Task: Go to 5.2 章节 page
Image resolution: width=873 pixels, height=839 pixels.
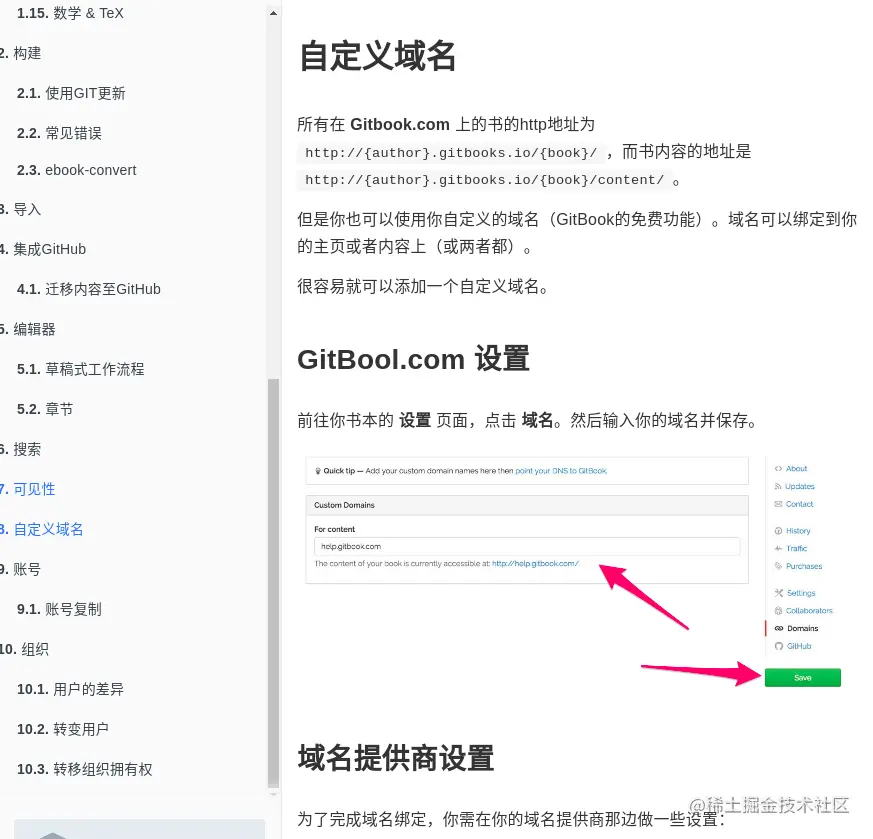Action: pos(45,410)
